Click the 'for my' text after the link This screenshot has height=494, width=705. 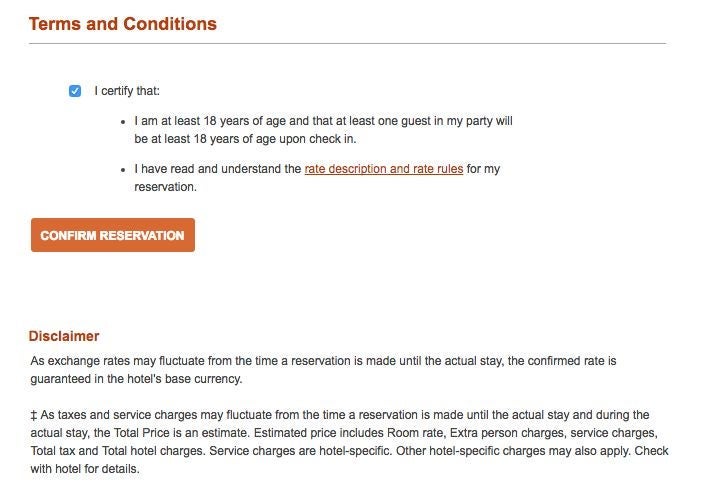pyautogui.click(x=483, y=169)
